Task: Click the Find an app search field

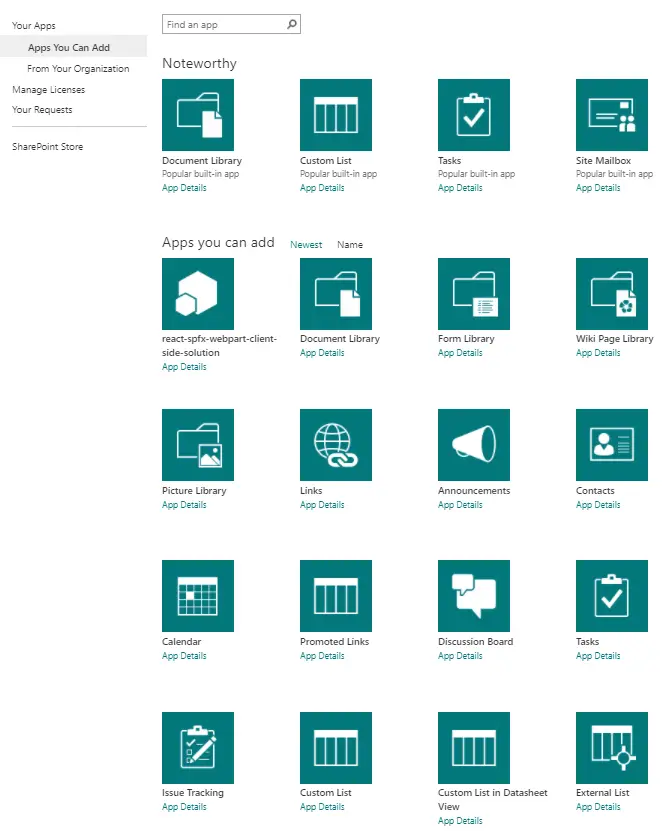Action: 231,24
